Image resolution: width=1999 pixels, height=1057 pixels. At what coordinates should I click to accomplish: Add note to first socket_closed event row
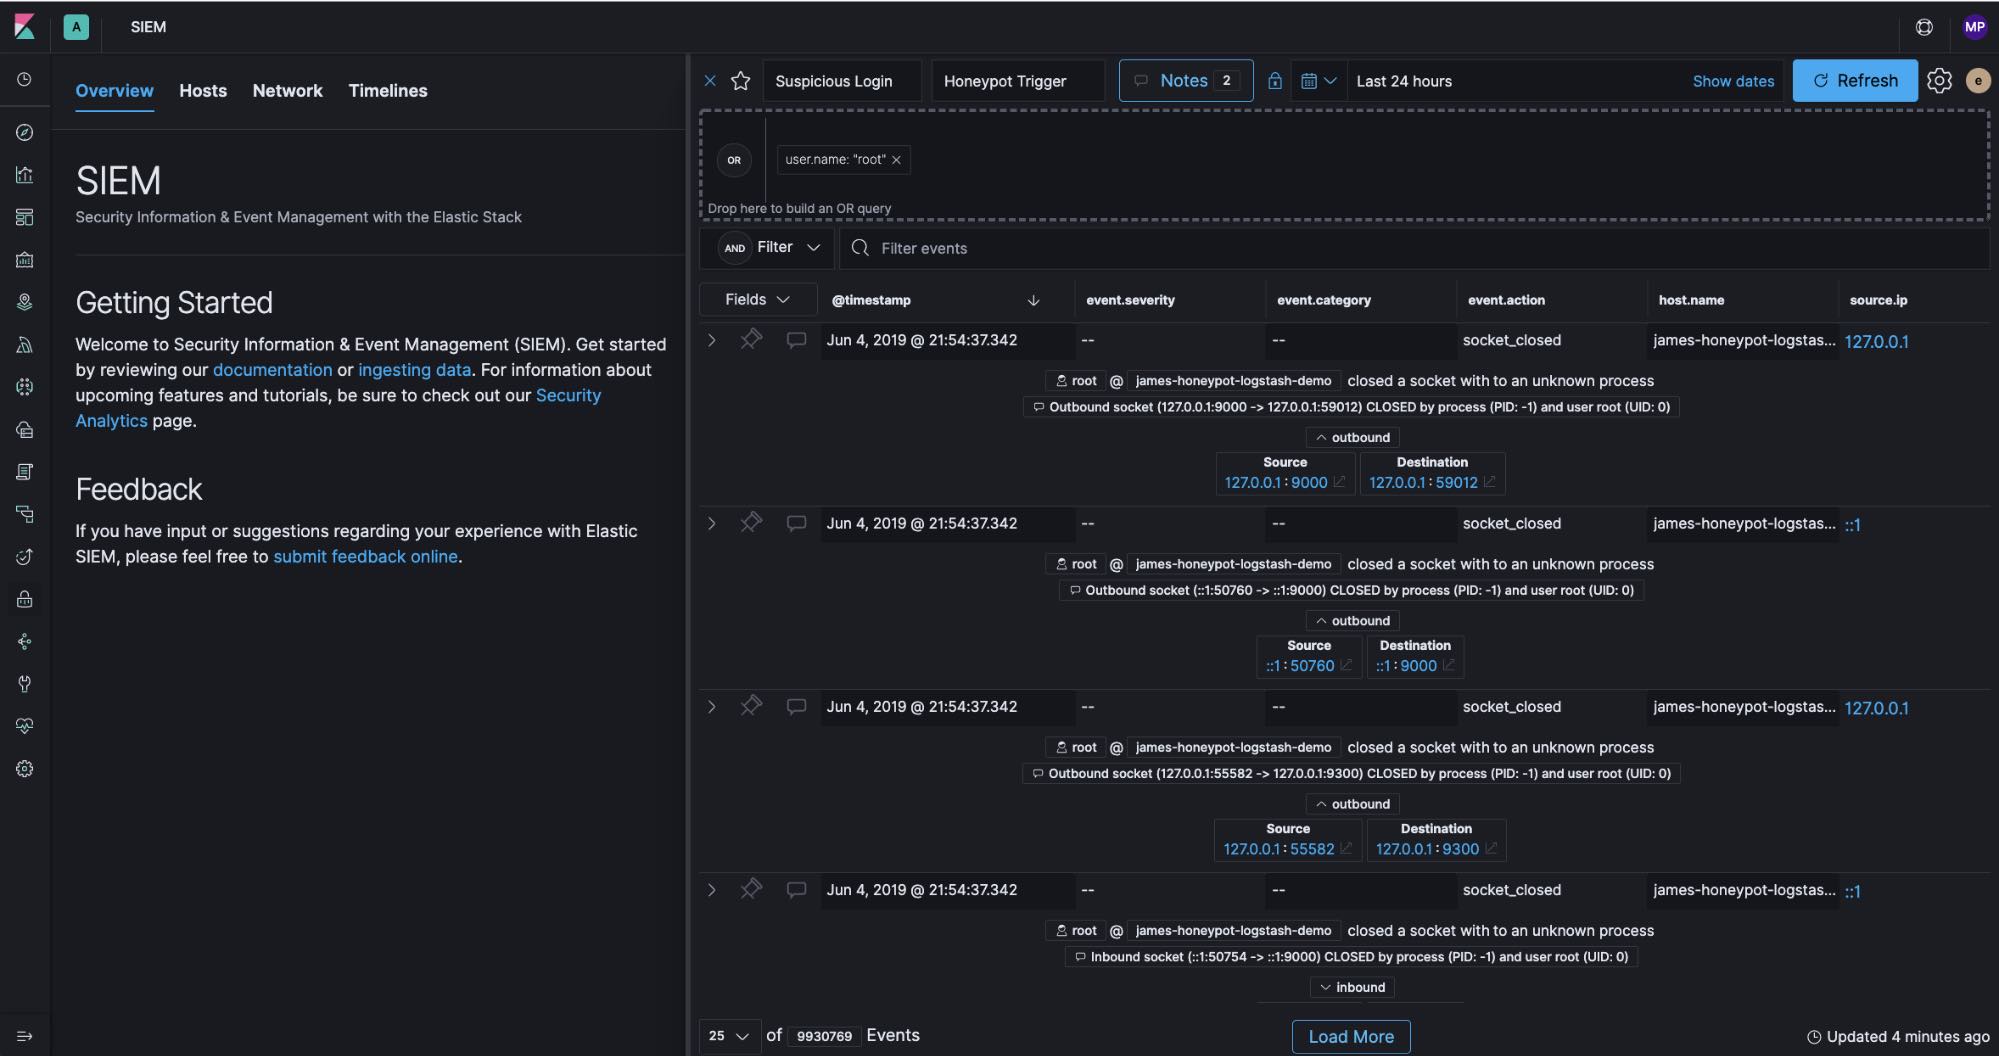point(796,340)
